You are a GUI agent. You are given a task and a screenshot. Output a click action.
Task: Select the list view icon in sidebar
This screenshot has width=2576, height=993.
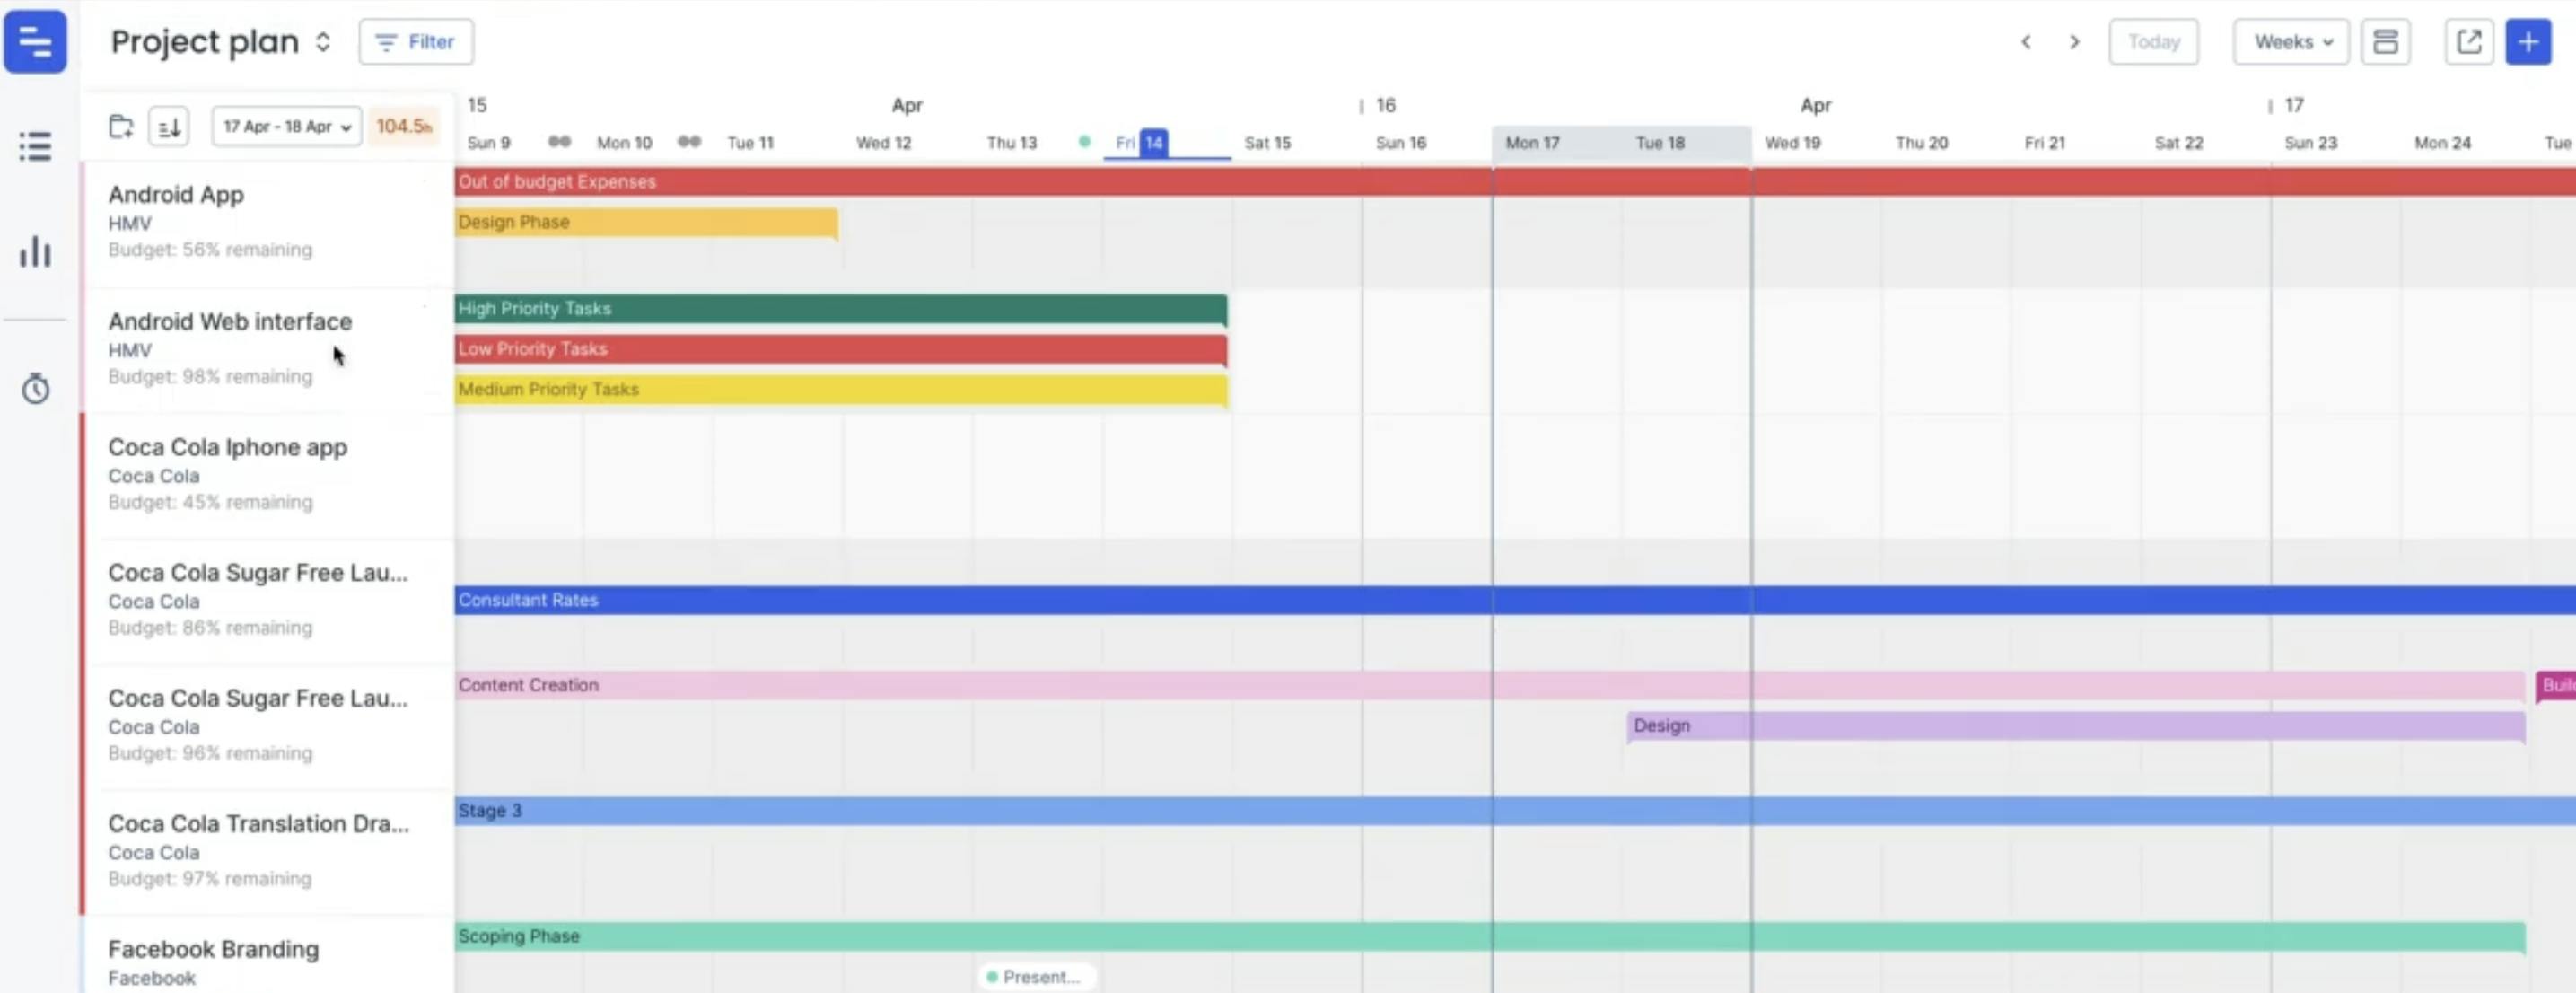pyautogui.click(x=34, y=146)
